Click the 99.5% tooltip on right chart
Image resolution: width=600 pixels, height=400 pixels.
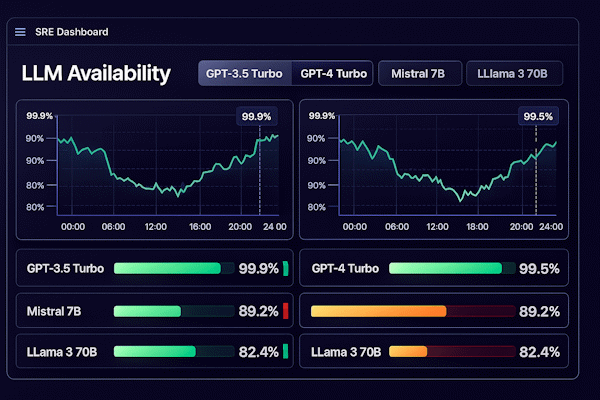click(x=537, y=116)
